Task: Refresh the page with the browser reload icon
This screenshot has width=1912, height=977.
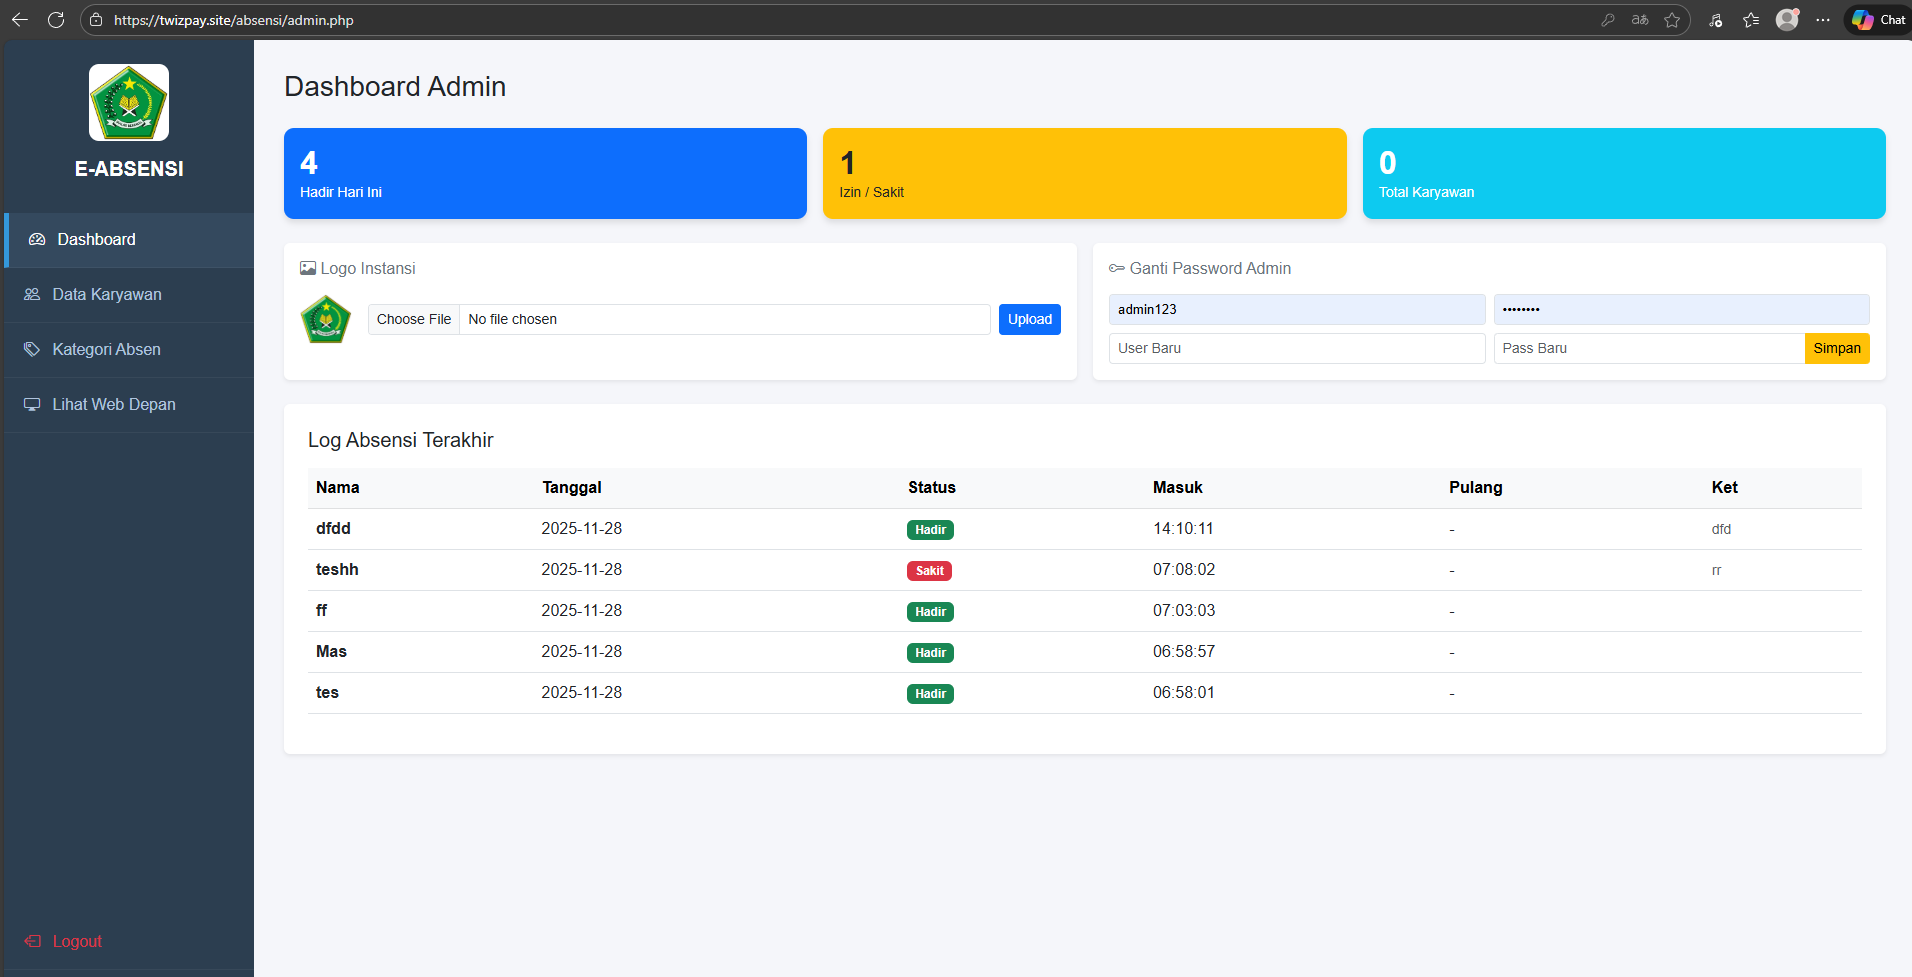Action: pyautogui.click(x=56, y=20)
